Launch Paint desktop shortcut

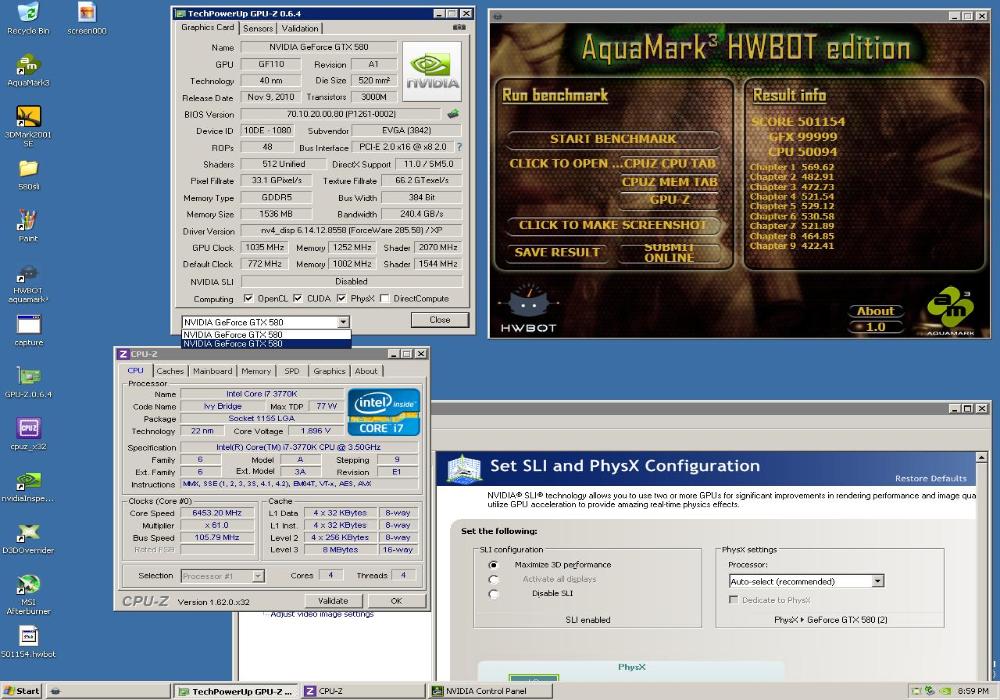[x=28, y=226]
